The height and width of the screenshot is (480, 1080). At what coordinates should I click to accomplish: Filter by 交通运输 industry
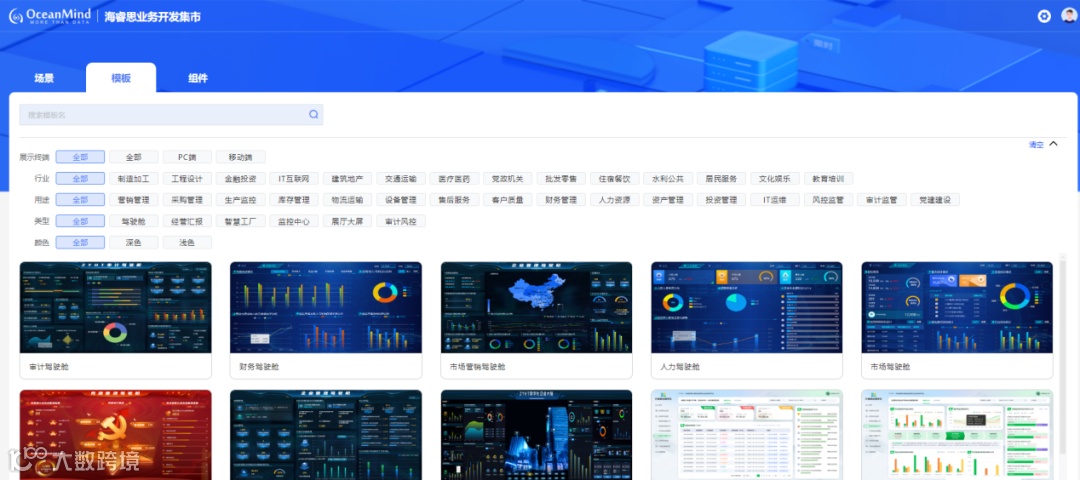pos(401,178)
